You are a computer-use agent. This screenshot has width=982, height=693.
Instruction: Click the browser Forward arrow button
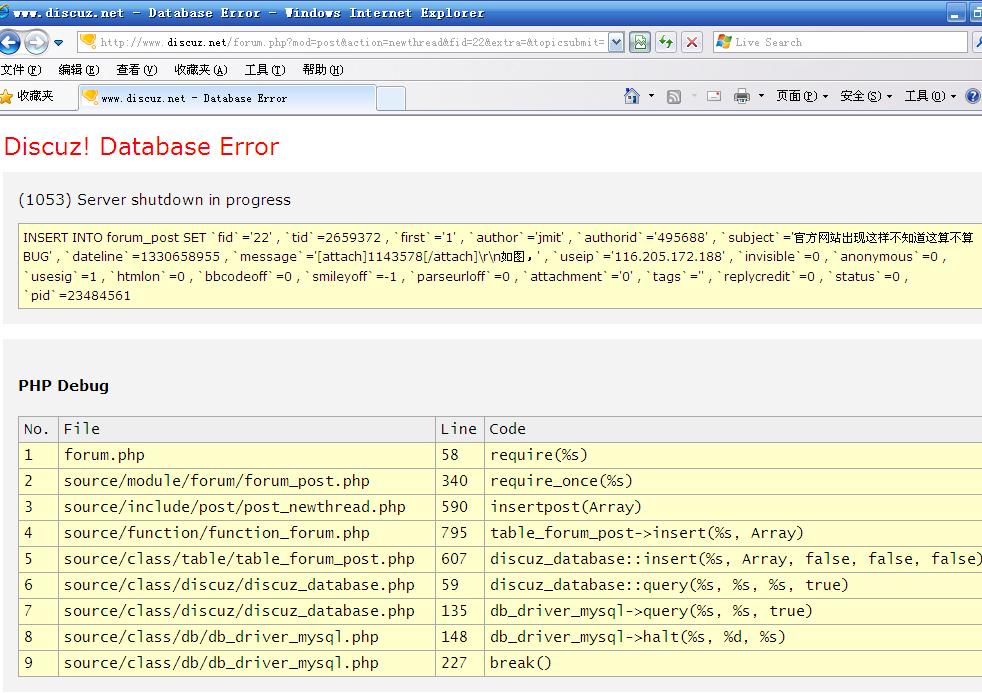(36, 43)
